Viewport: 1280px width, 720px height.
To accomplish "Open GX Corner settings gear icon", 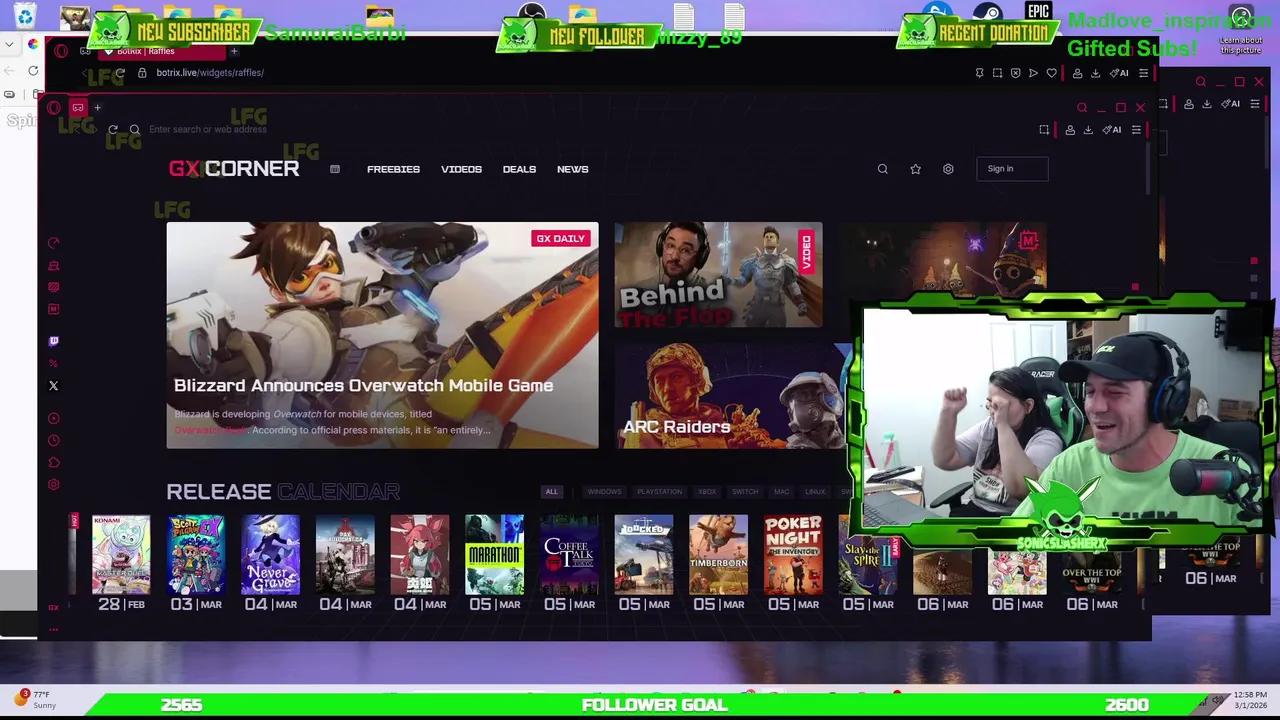I will point(948,169).
